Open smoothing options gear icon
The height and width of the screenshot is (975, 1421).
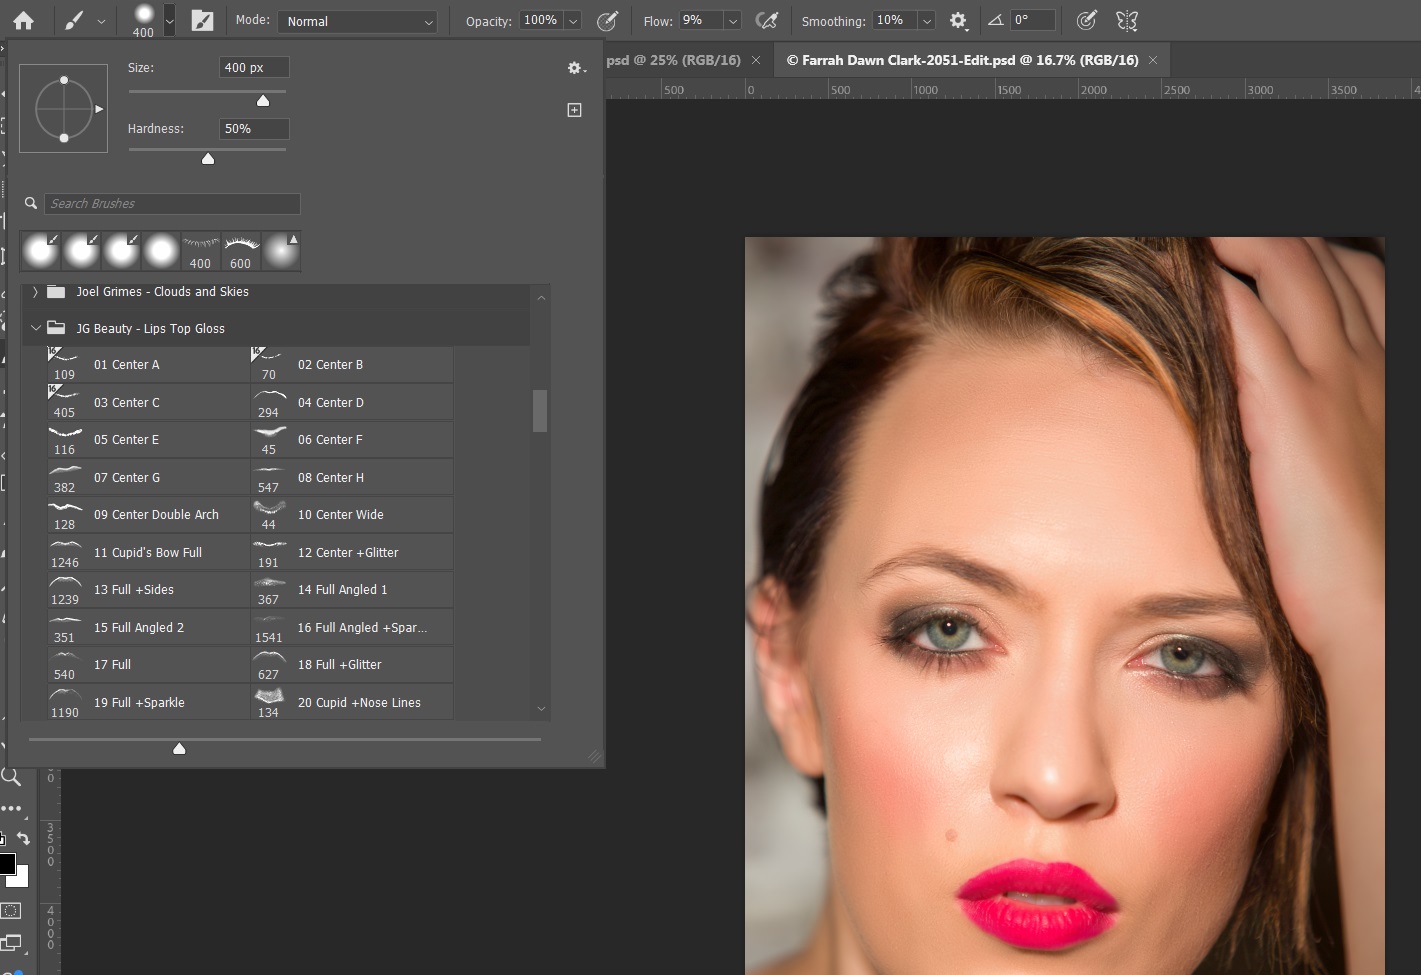pos(958,21)
